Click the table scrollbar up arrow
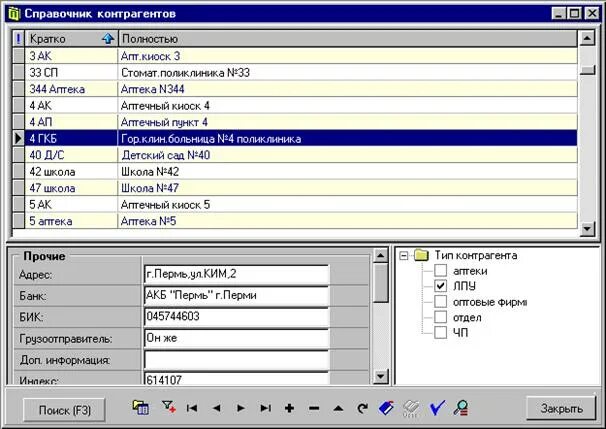 point(587,38)
